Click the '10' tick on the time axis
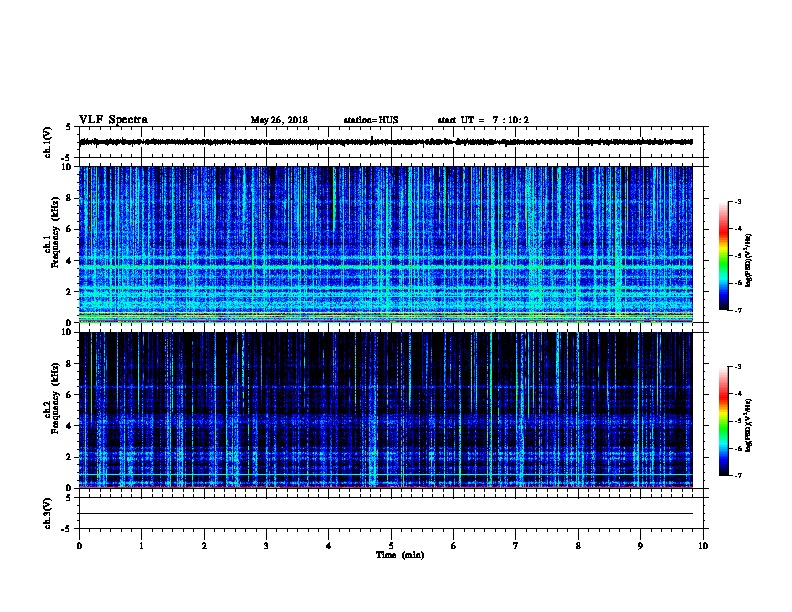This screenshot has width=792, height=612. (x=703, y=545)
